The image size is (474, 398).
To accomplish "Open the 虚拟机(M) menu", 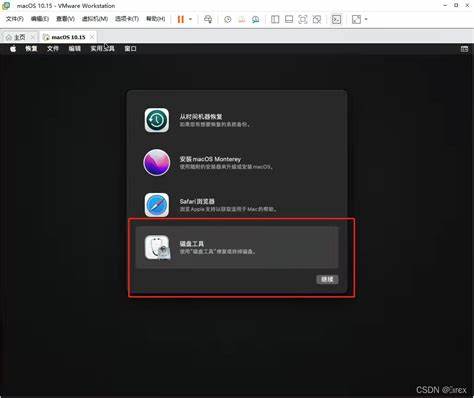I will pos(95,19).
